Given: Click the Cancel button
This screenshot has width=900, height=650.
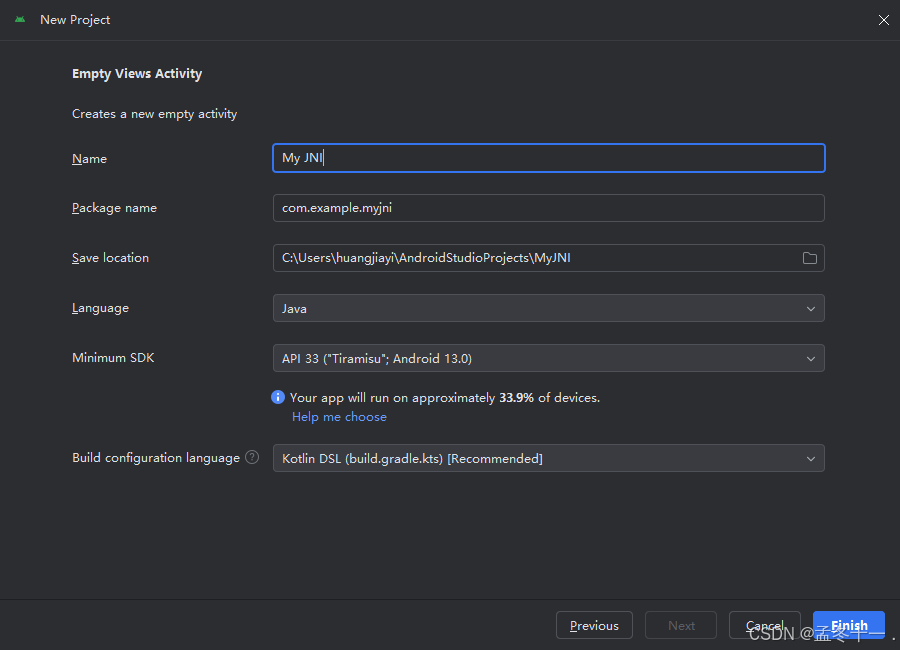Looking at the screenshot, I should [765, 625].
